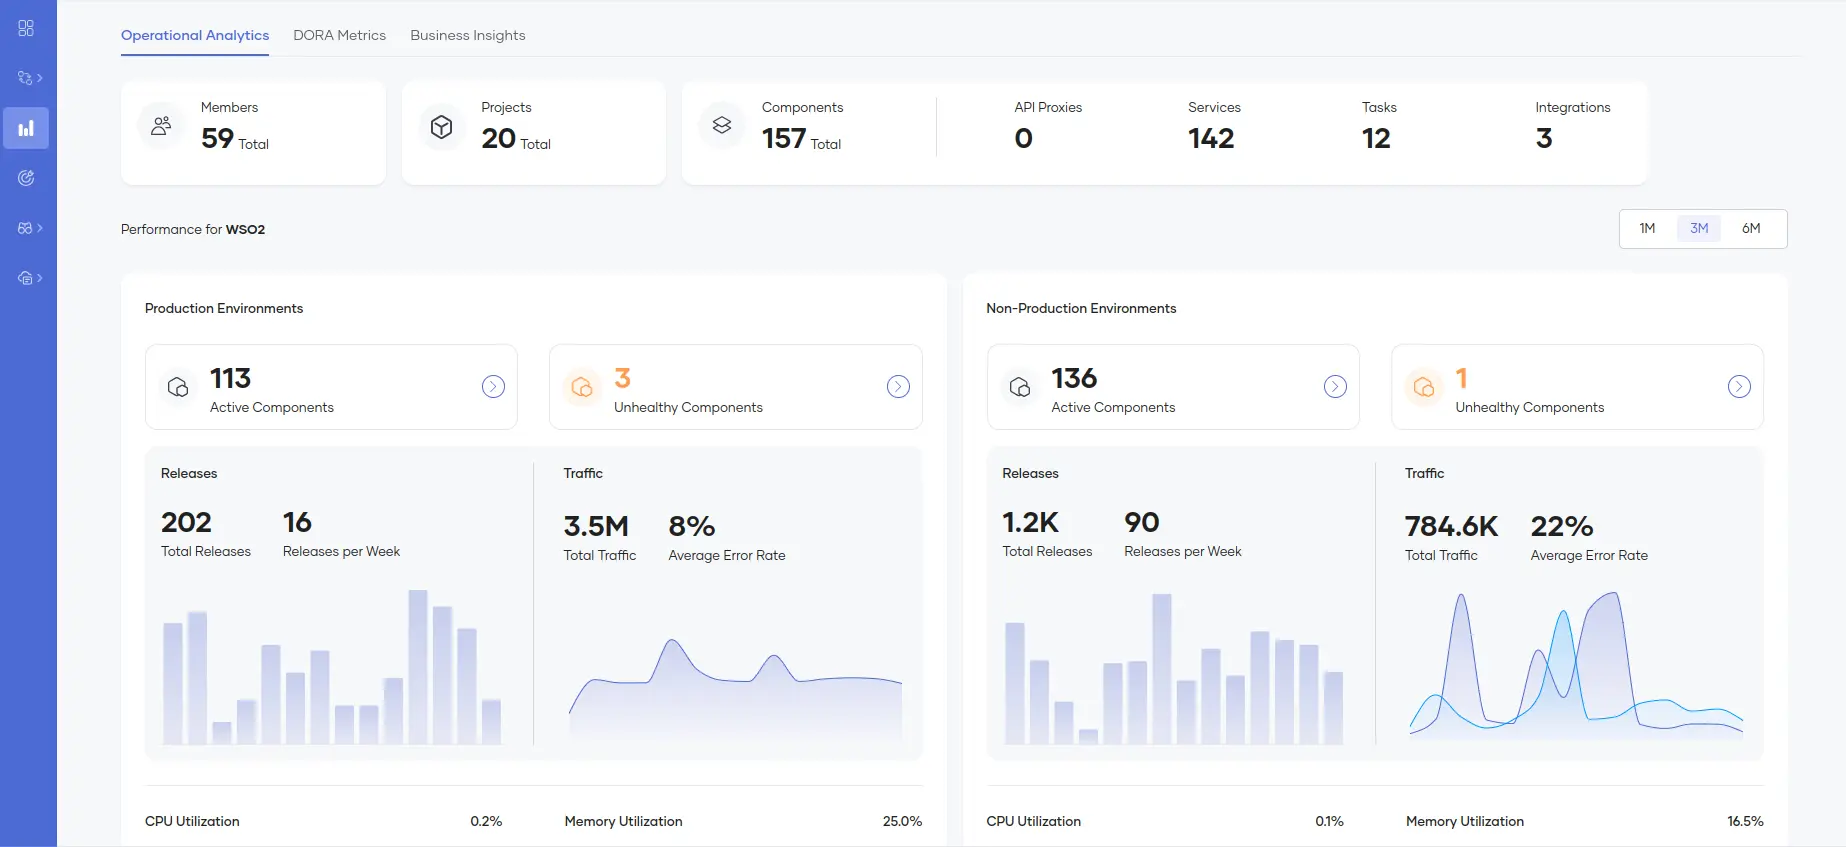1846x847 pixels.
Task: Click the Performance for WSO2 label
Action: [x=193, y=229]
